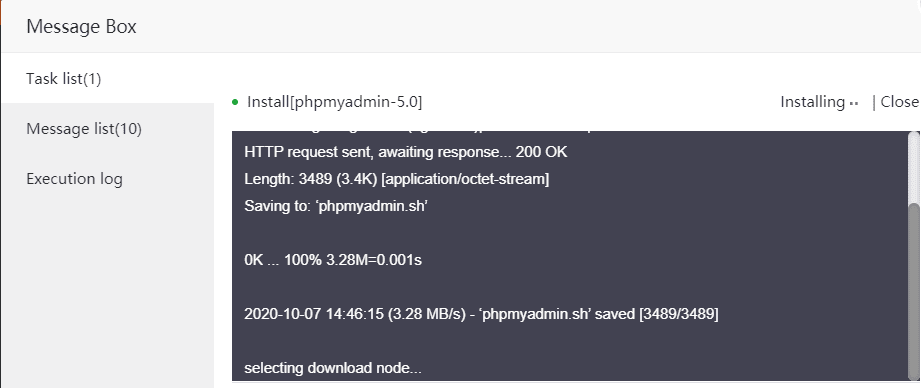Click scrollbar track above the thumb

pos(913,168)
